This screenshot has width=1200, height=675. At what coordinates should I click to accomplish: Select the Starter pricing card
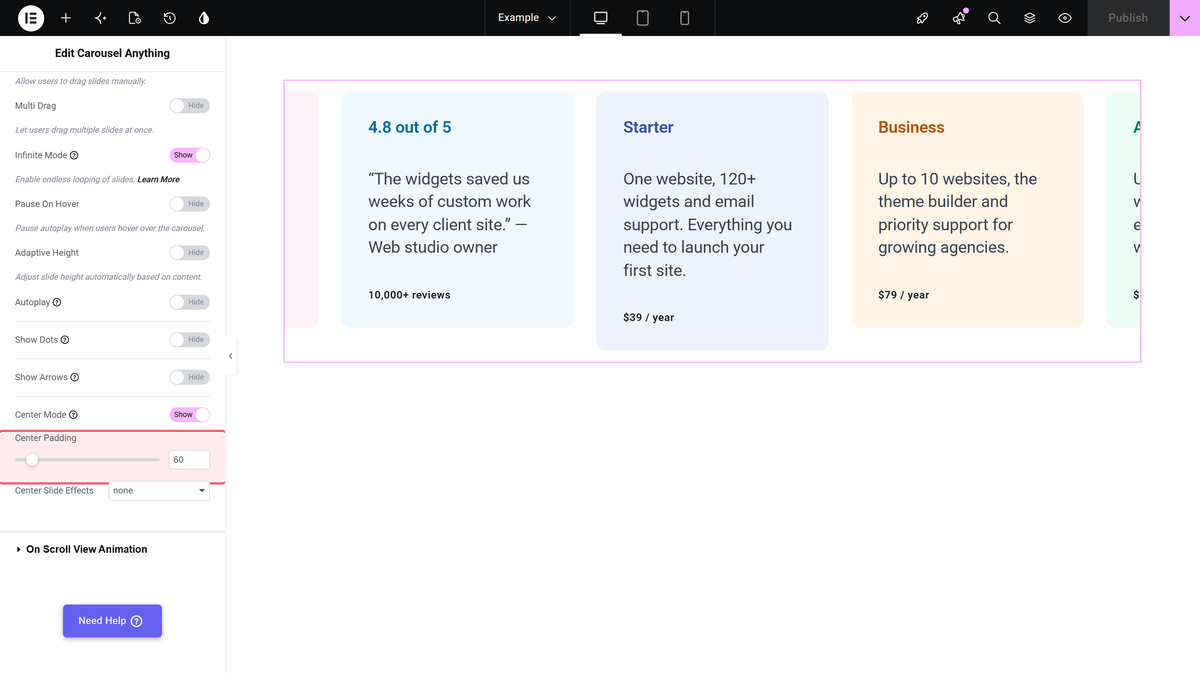[x=713, y=221]
